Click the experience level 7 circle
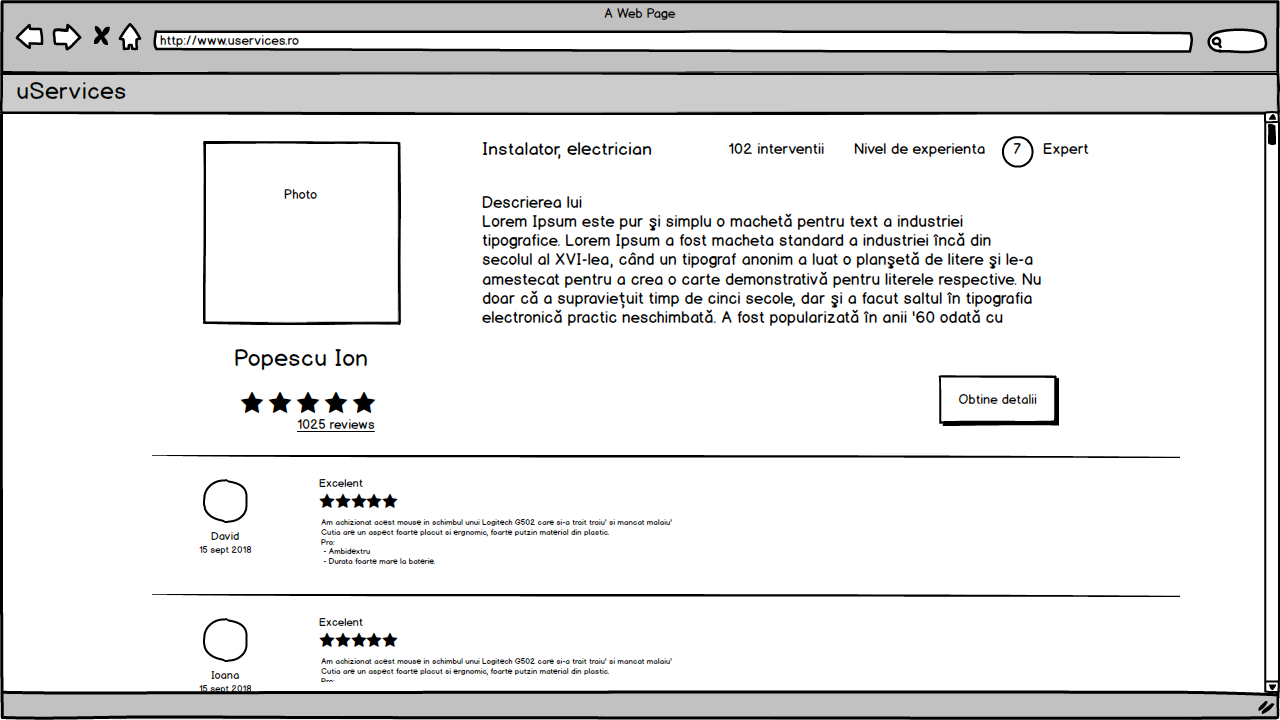The image size is (1280, 720). coord(1017,151)
